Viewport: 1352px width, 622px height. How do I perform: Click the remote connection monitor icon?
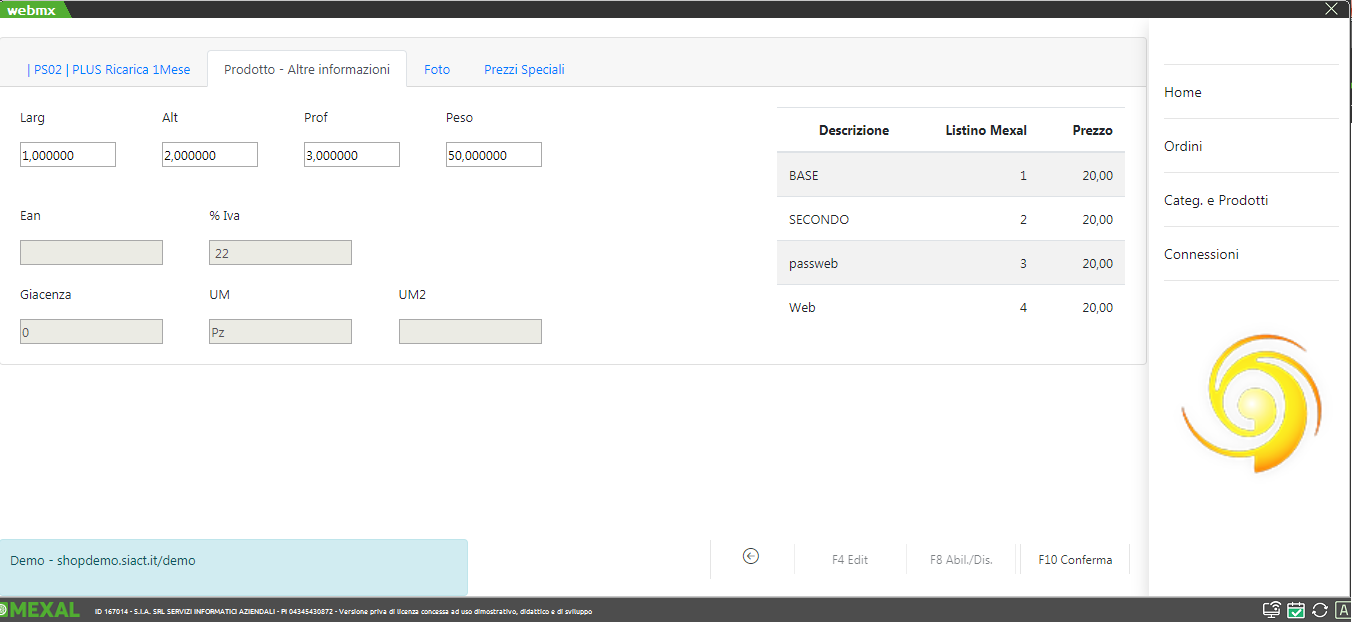click(1272, 610)
